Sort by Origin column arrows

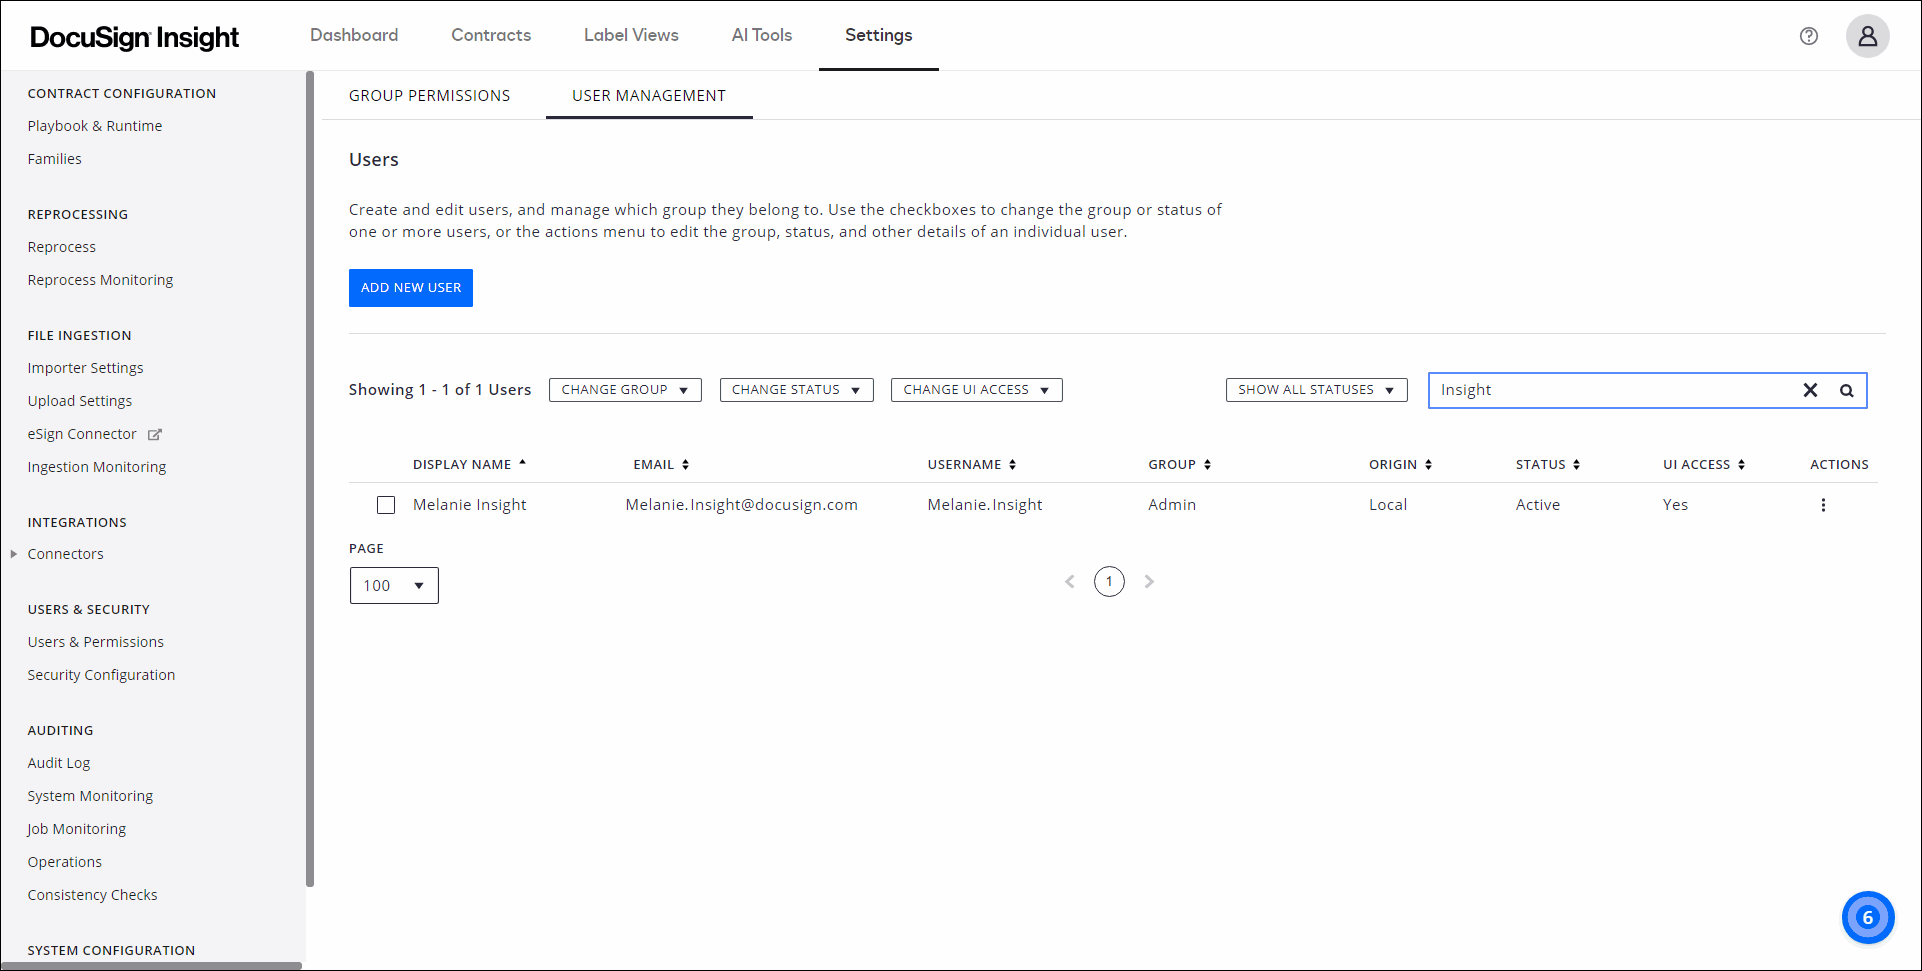point(1428,464)
